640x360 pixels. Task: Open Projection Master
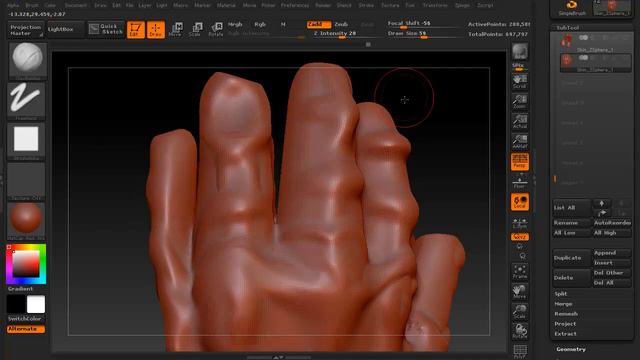coord(25,30)
